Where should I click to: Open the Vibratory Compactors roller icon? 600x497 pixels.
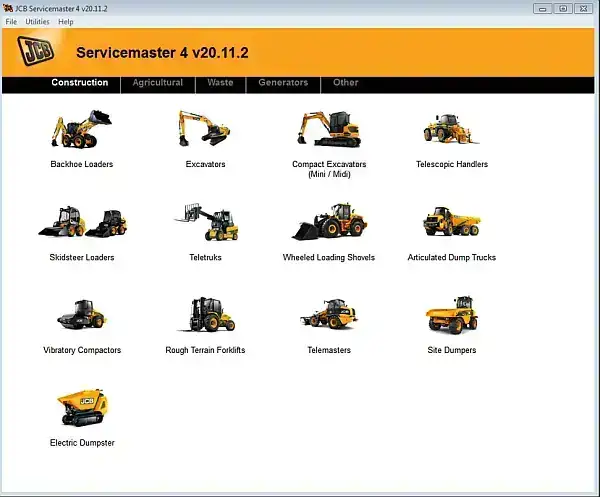point(82,314)
